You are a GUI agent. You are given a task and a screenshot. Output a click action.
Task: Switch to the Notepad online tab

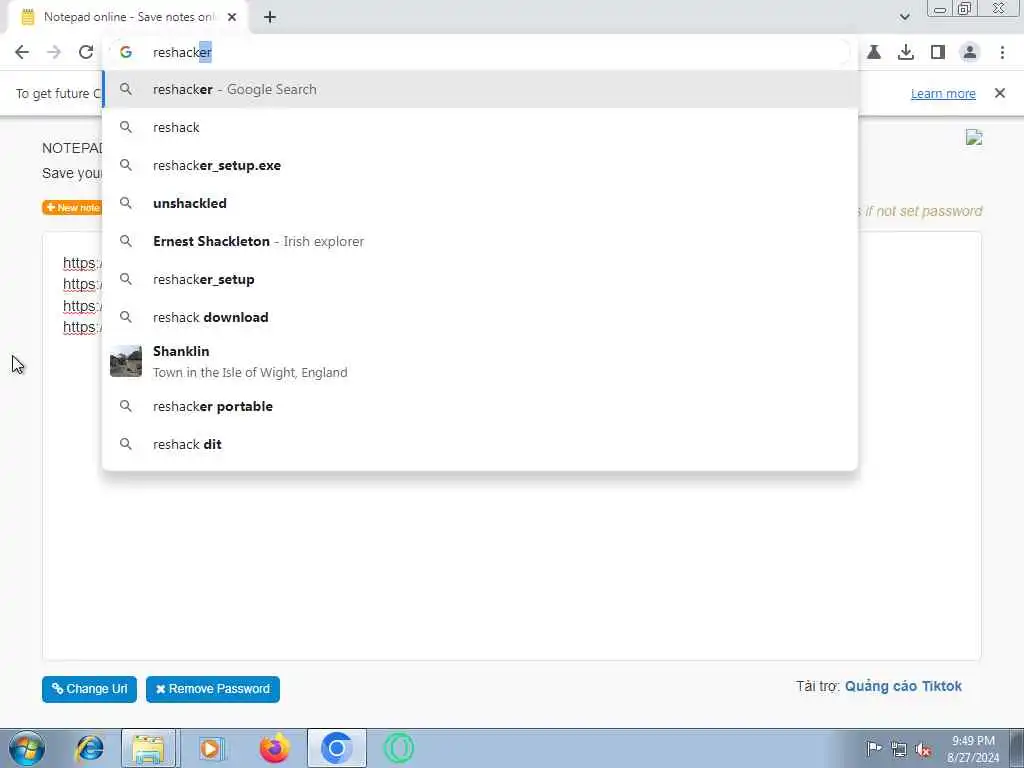coord(129,17)
